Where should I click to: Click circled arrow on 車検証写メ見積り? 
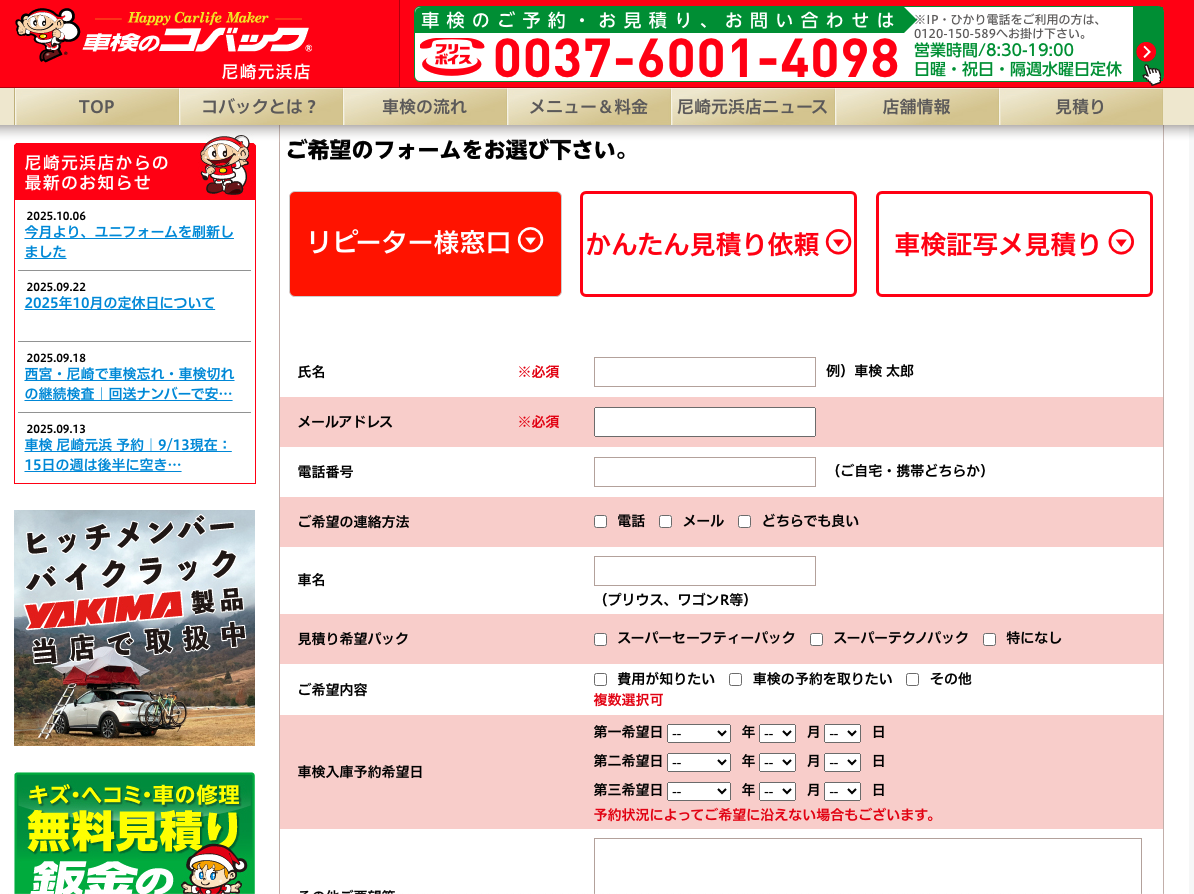(x=1122, y=242)
